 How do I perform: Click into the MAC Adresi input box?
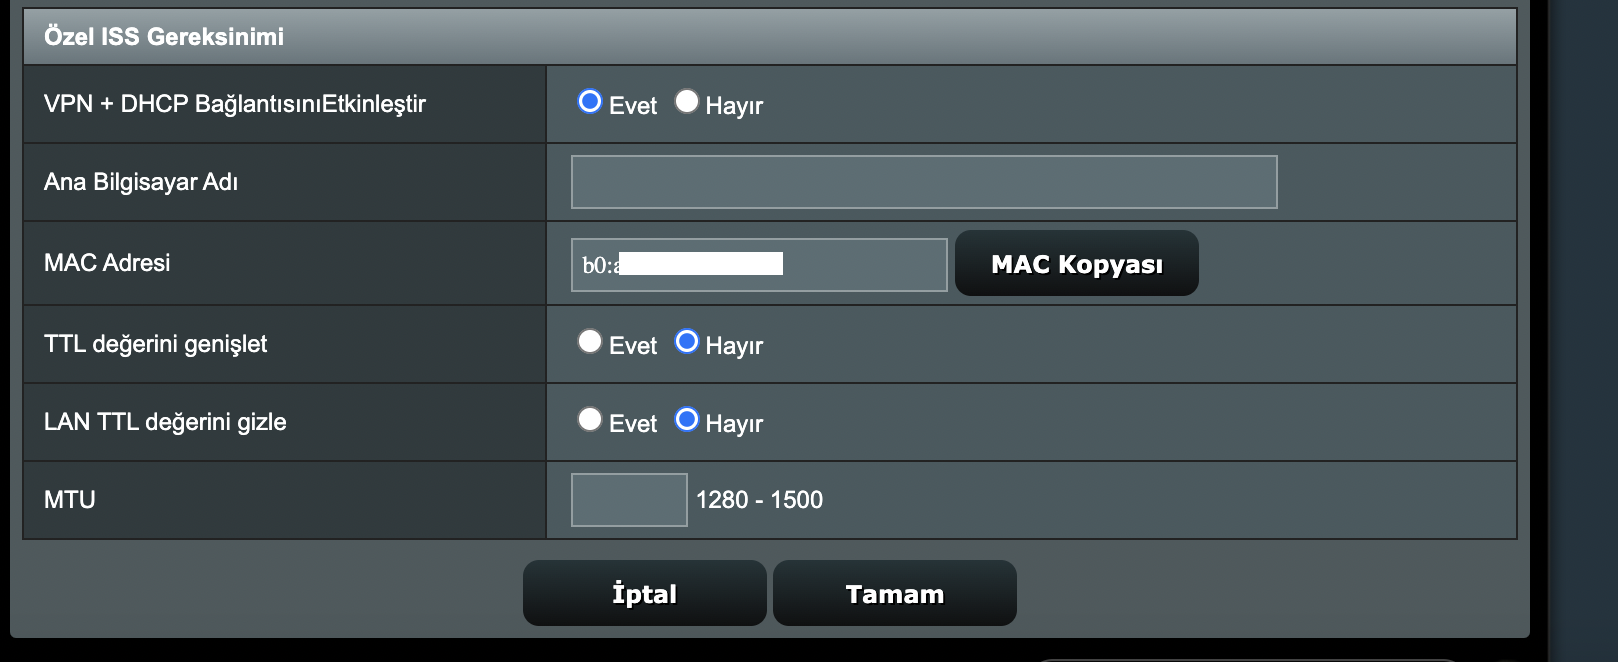point(759,265)
